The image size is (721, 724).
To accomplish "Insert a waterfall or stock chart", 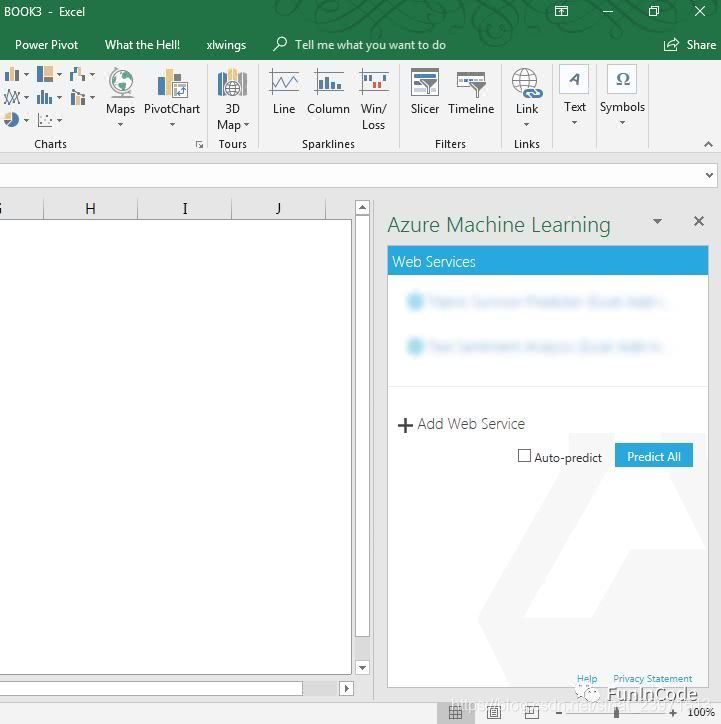I will [82, 74].
